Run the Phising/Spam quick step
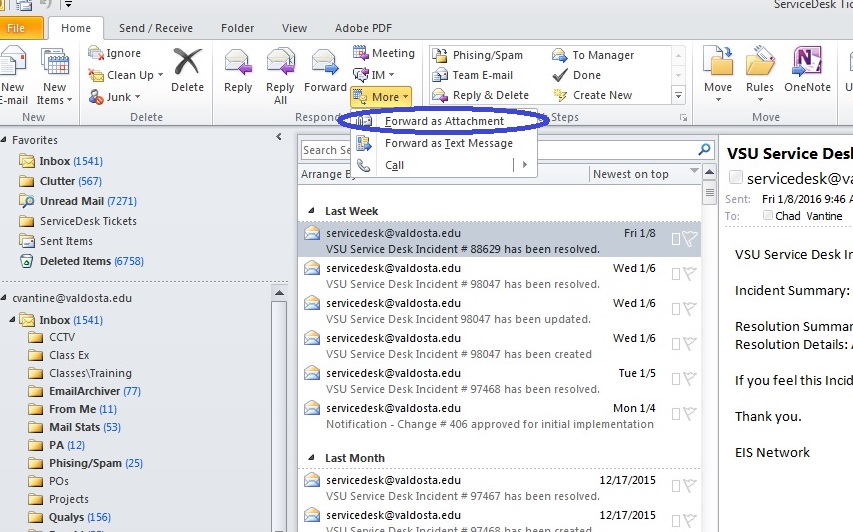Screen dimensions: 853x532 (x=478, y=55)
